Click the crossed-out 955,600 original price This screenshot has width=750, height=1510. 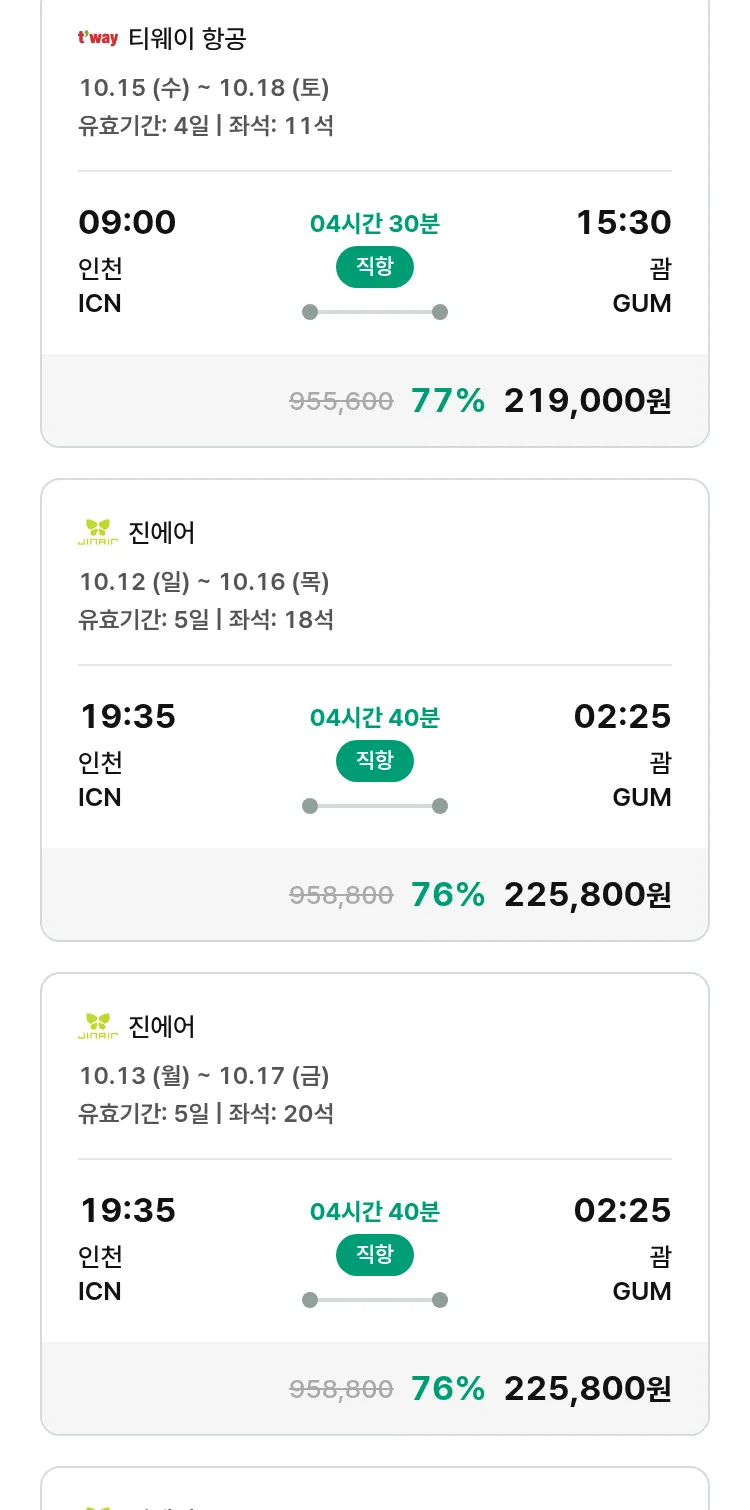tap(341, 402)
